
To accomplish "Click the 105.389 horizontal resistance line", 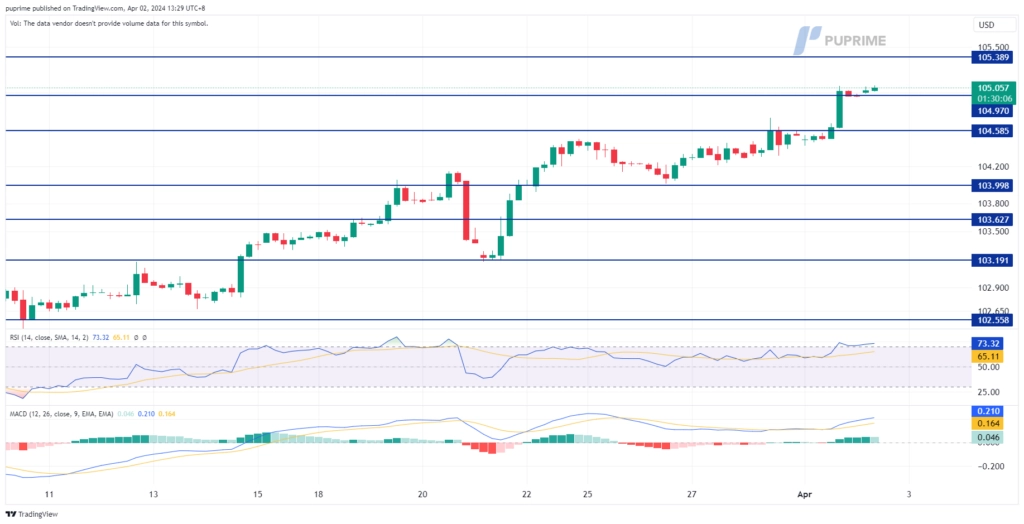I will (487, 57).
